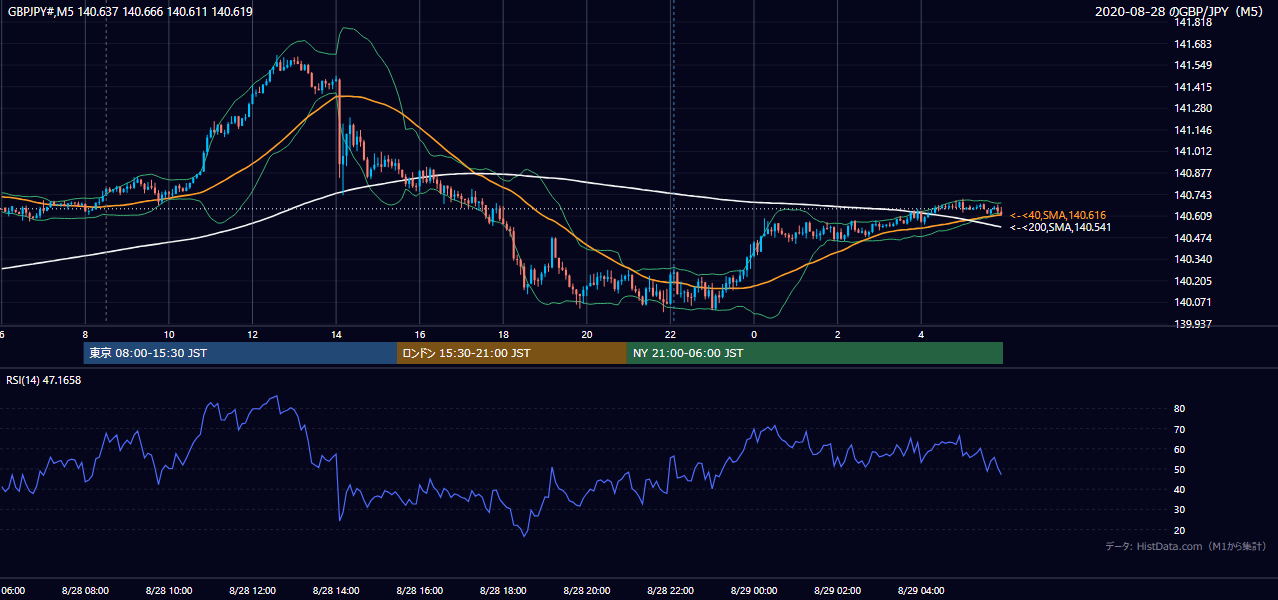Click the 8/28 16:00 time axis label
This screenshot has height=600, width=1278.
click(x=419, y=591)
